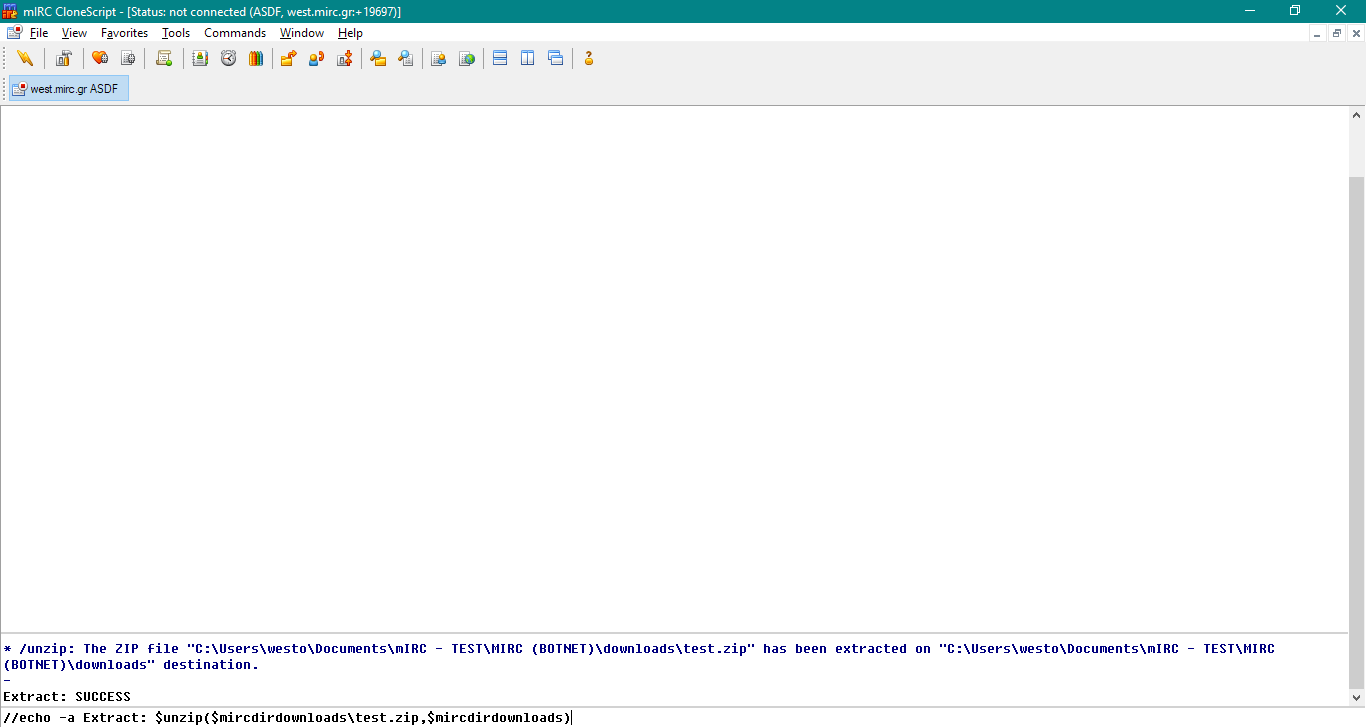Select the west.mirc.gr ASDF switchbar button
Image resolution: width=1366 pixels, height=728 pixels.
(x=69, y=89)
